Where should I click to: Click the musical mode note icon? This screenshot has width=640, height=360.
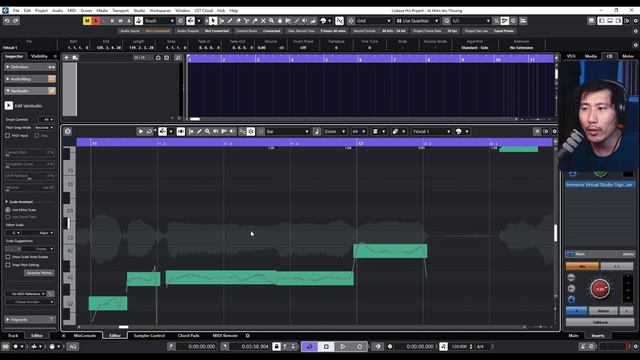pyautogui.click(x=317, y=131)
